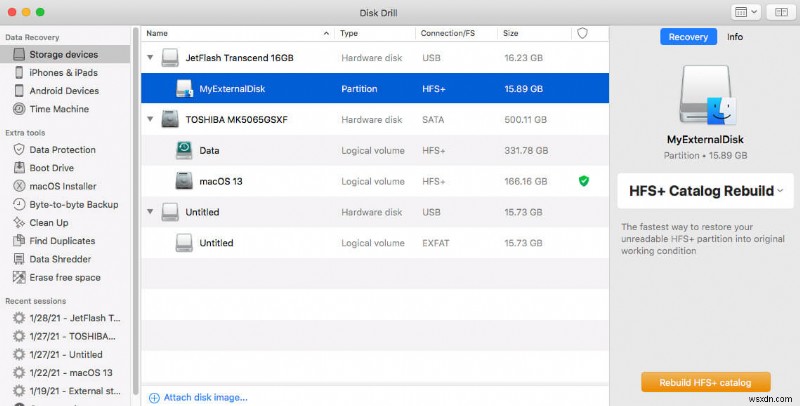Click the Rebuild HFS+ catalog button
Image resolution: width=800 pixels, height=406 pixels.
tap(705, 382)
